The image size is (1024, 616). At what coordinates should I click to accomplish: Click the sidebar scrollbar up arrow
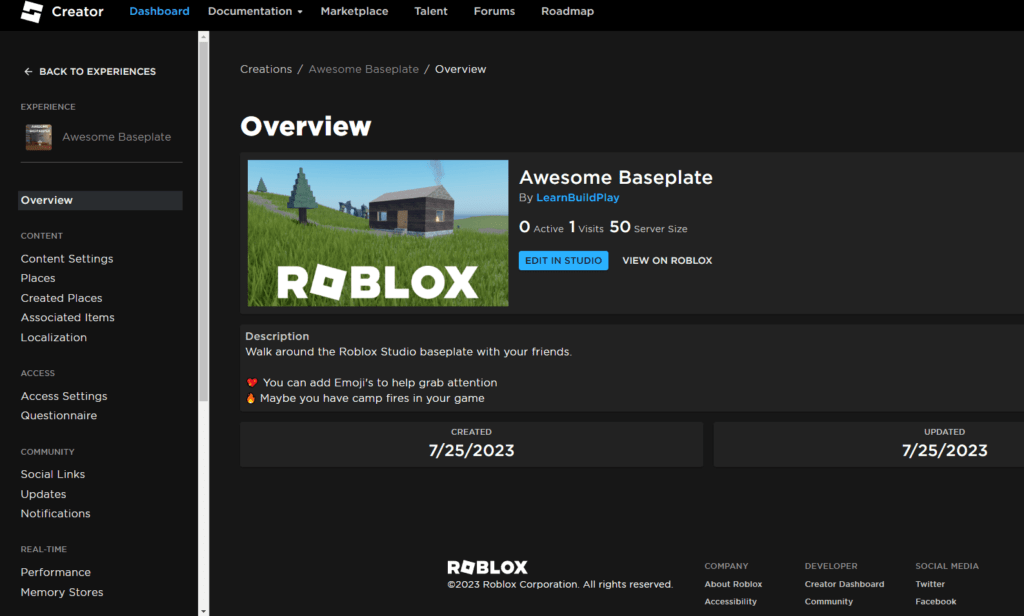pyautogui.click(x=204, y=37)
